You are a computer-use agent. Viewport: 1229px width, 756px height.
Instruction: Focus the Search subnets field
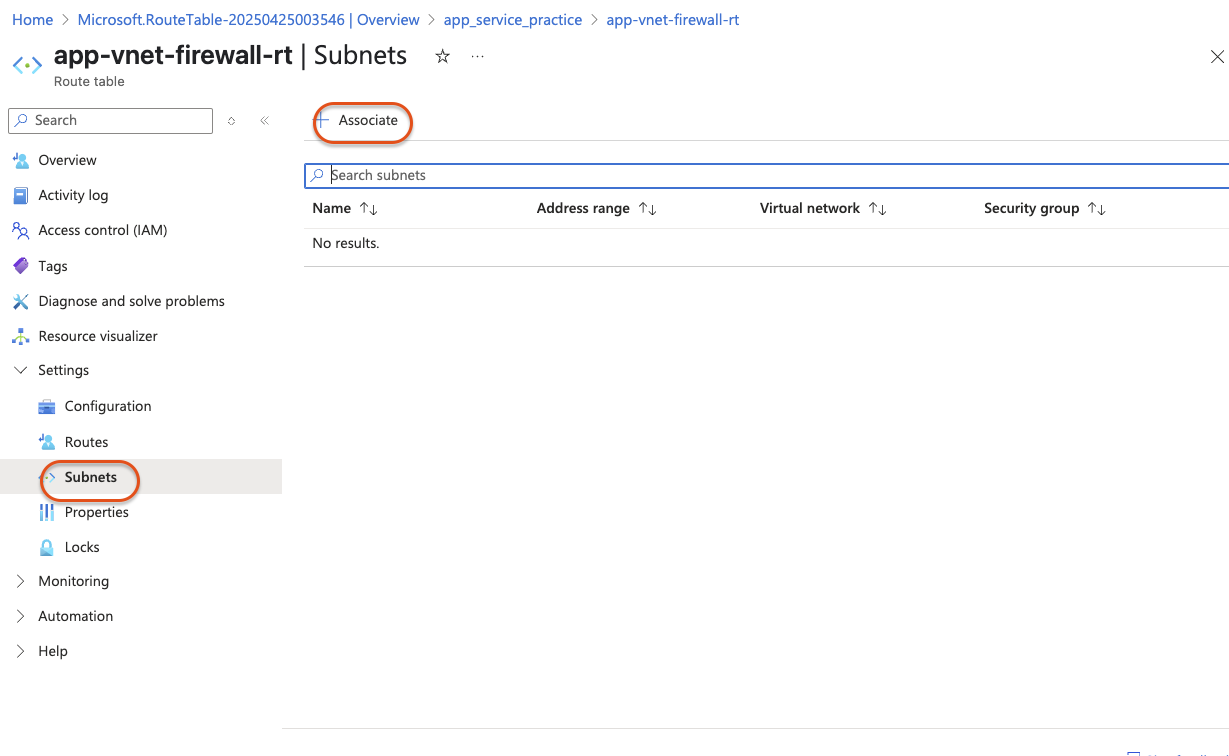(x=767, y=175)
